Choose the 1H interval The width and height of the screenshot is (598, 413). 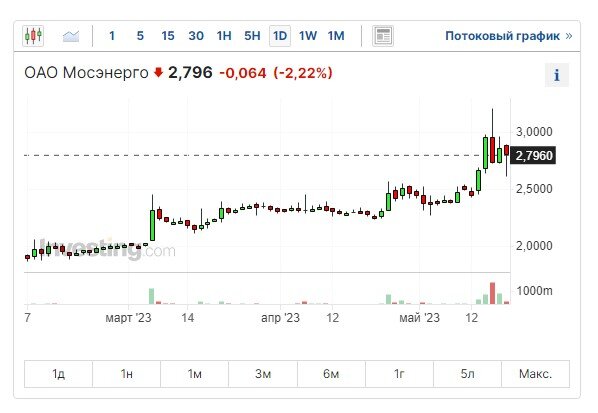click(224, 36)
